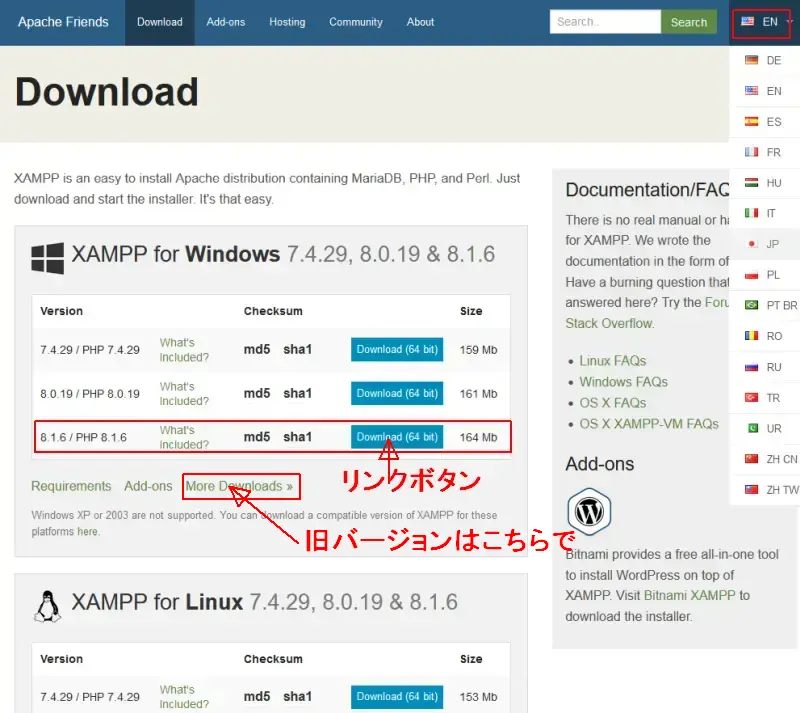Select the ZH TW Taiwan flag icon
Screen dimensions: 800x713
[751, 489]
